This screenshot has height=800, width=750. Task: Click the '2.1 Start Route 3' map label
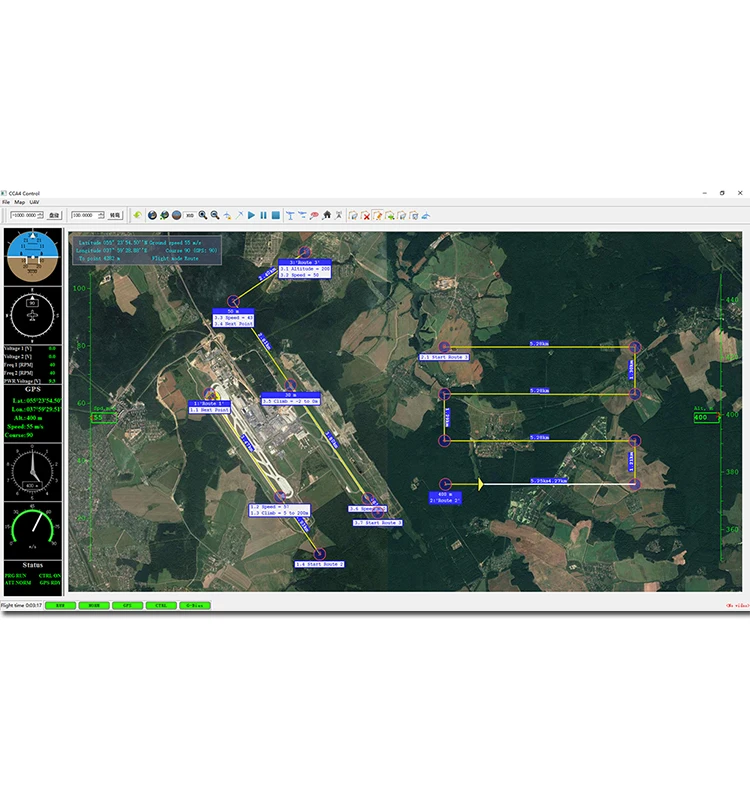coord(444,357)
